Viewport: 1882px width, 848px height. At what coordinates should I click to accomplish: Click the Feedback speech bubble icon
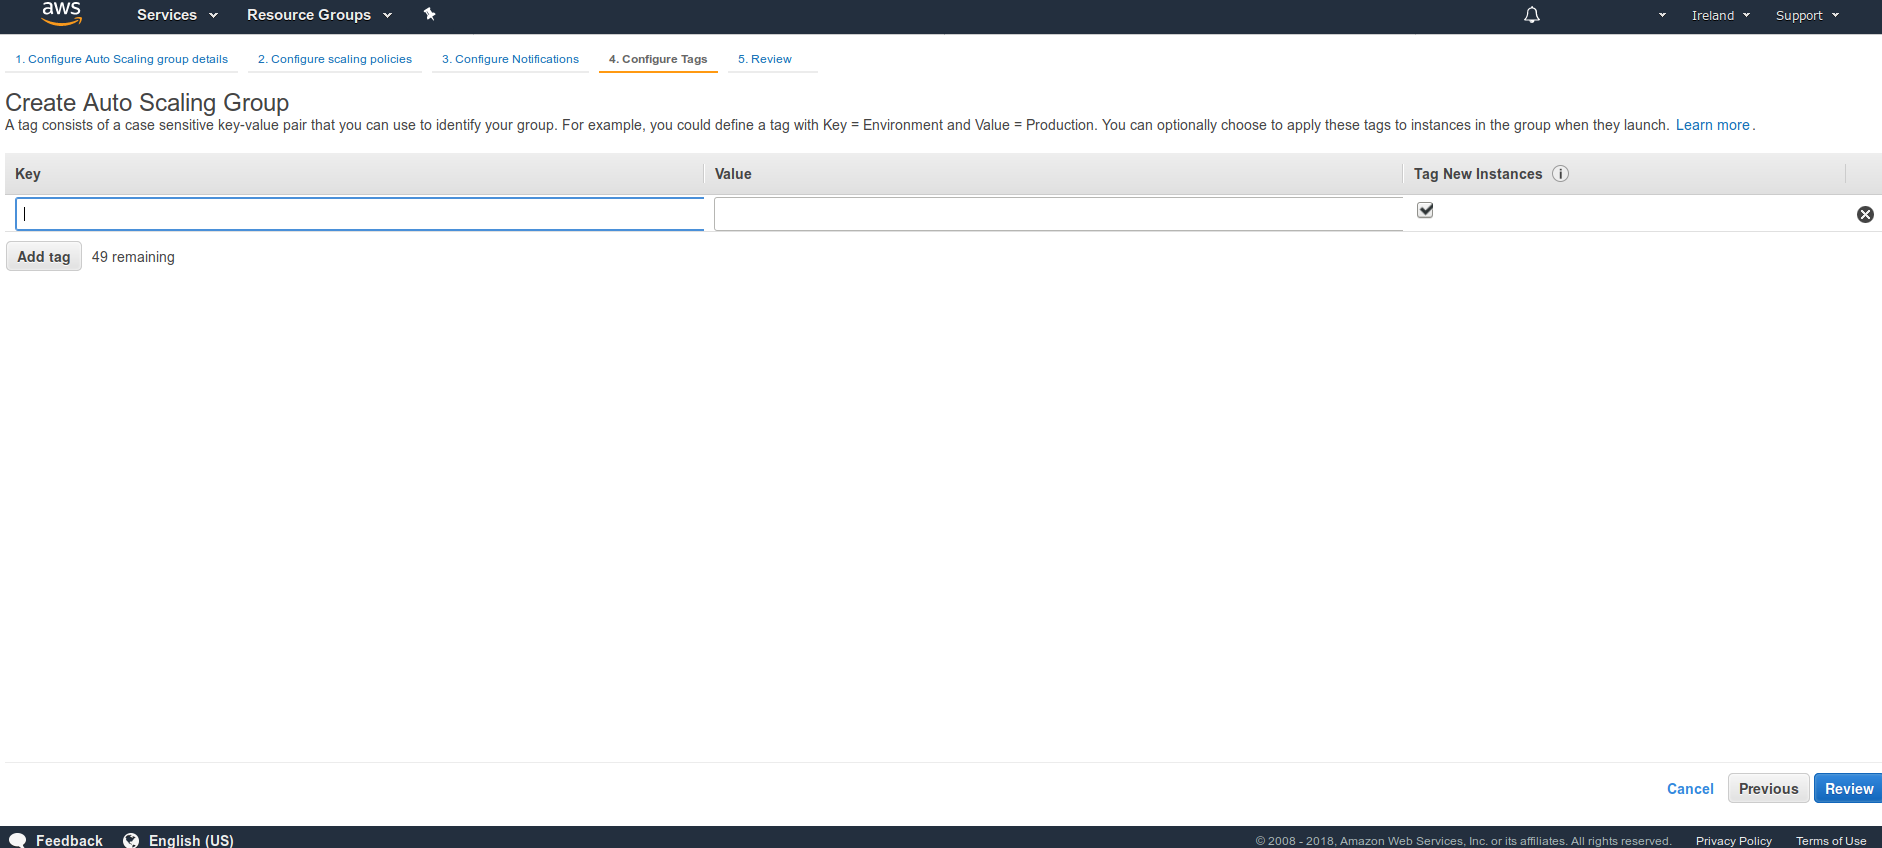pos(18,840)
